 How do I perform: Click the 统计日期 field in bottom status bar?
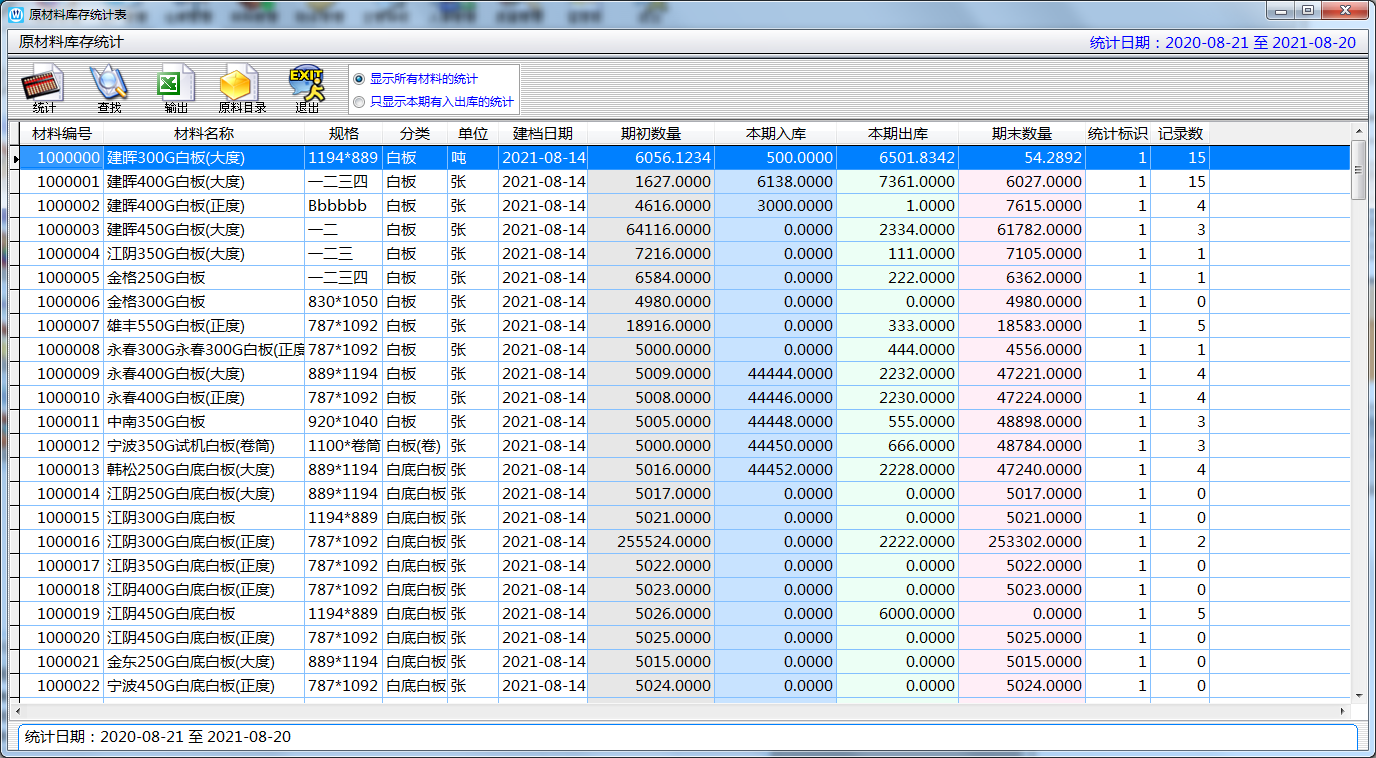[687, 737]
